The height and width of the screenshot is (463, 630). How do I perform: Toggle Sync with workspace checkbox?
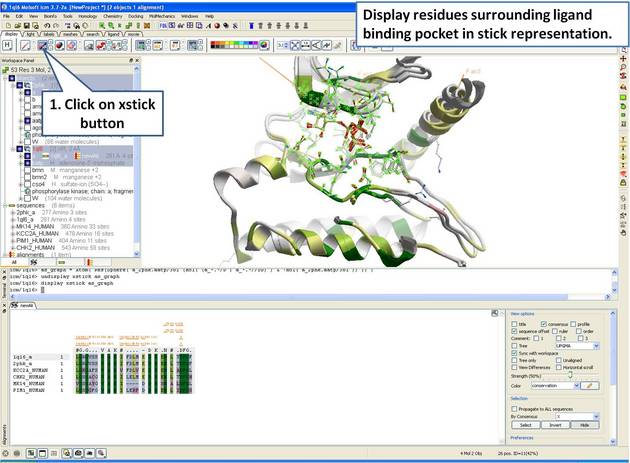(515, 353)
